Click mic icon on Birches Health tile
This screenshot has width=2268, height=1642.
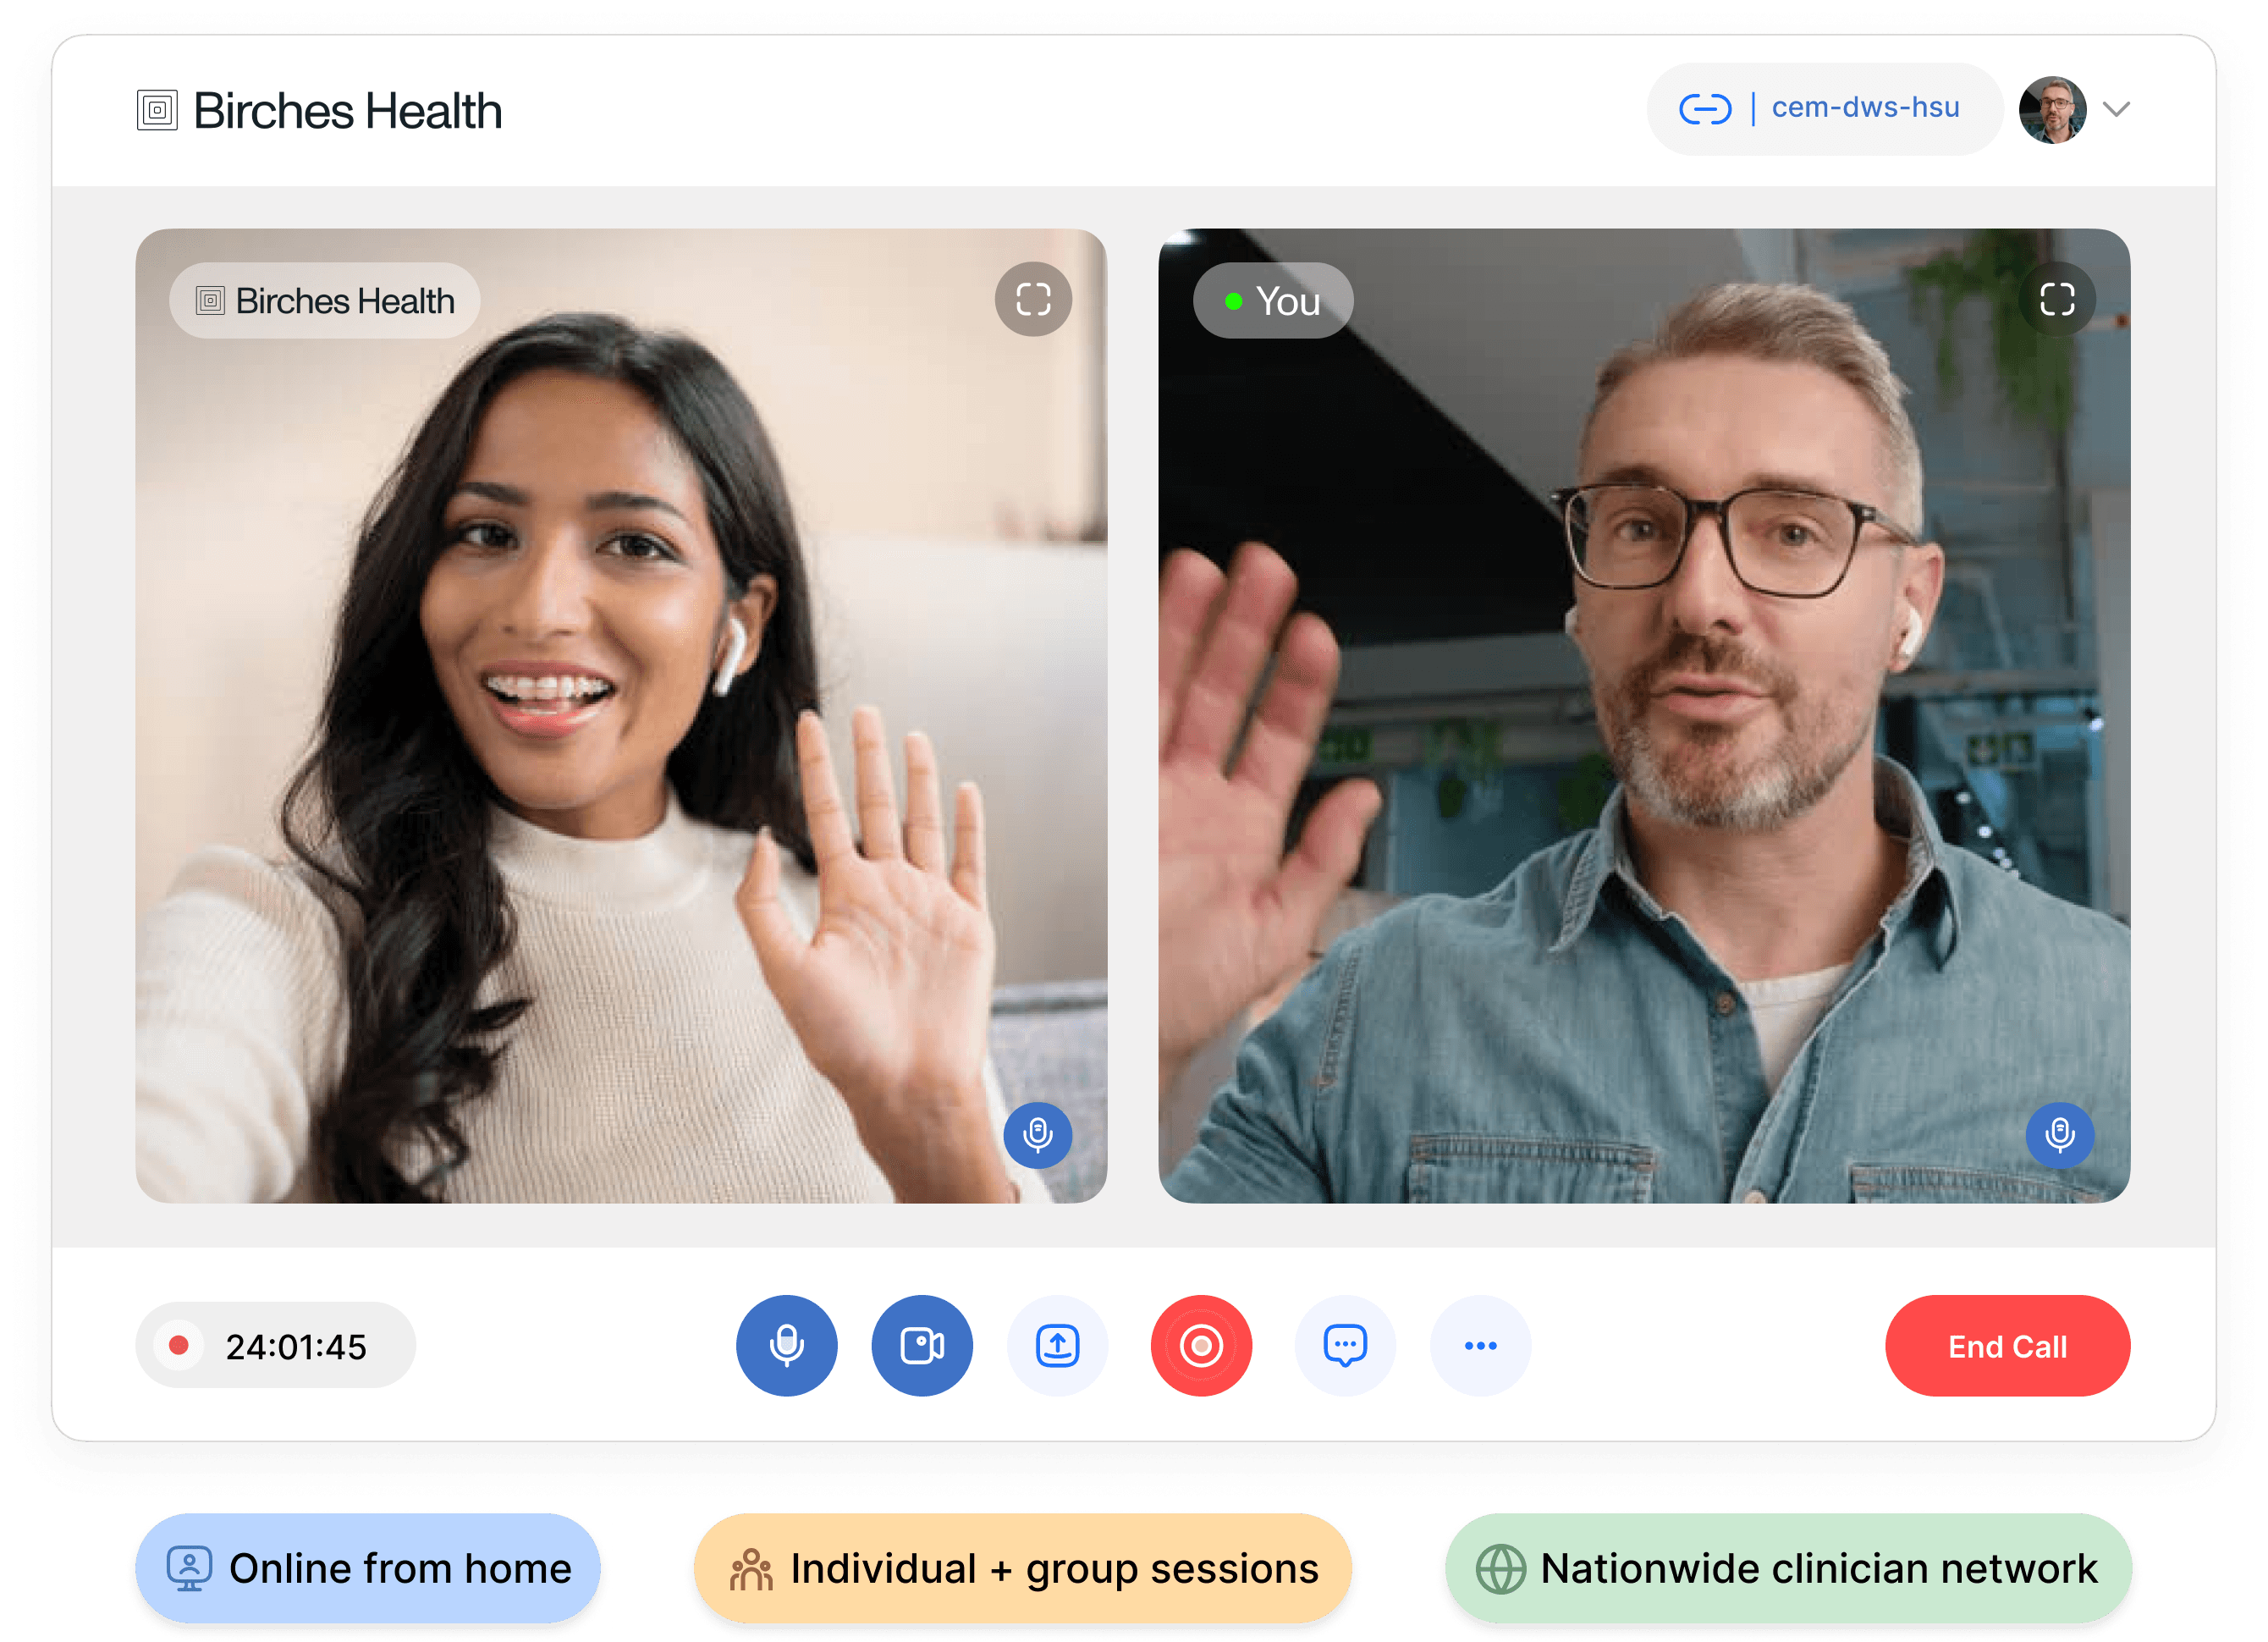tap(1037, 1134)
